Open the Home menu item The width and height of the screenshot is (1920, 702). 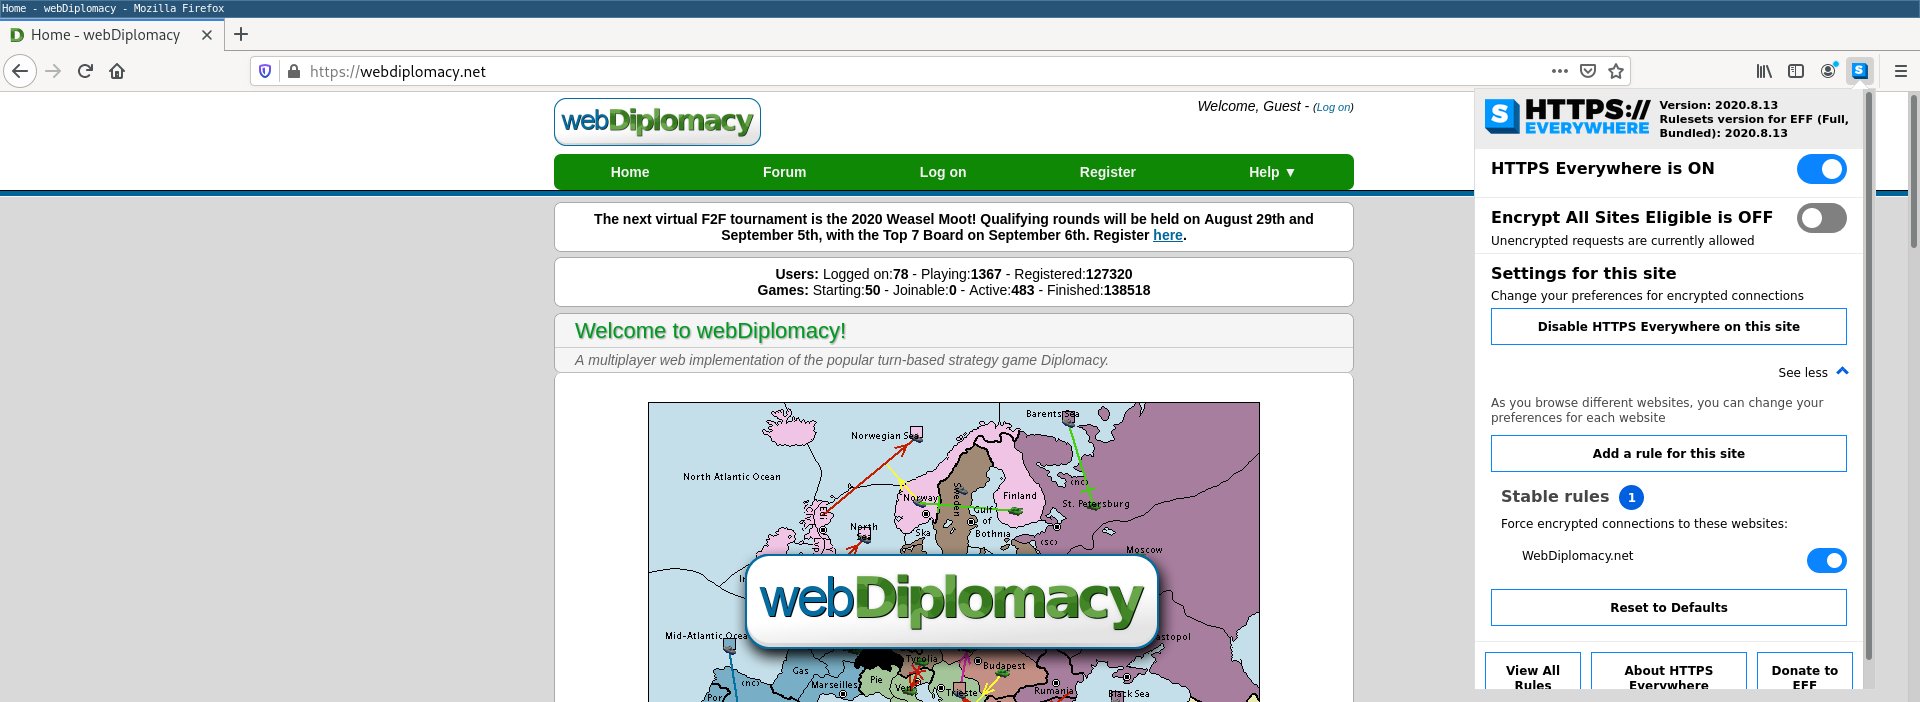[630, 172]
